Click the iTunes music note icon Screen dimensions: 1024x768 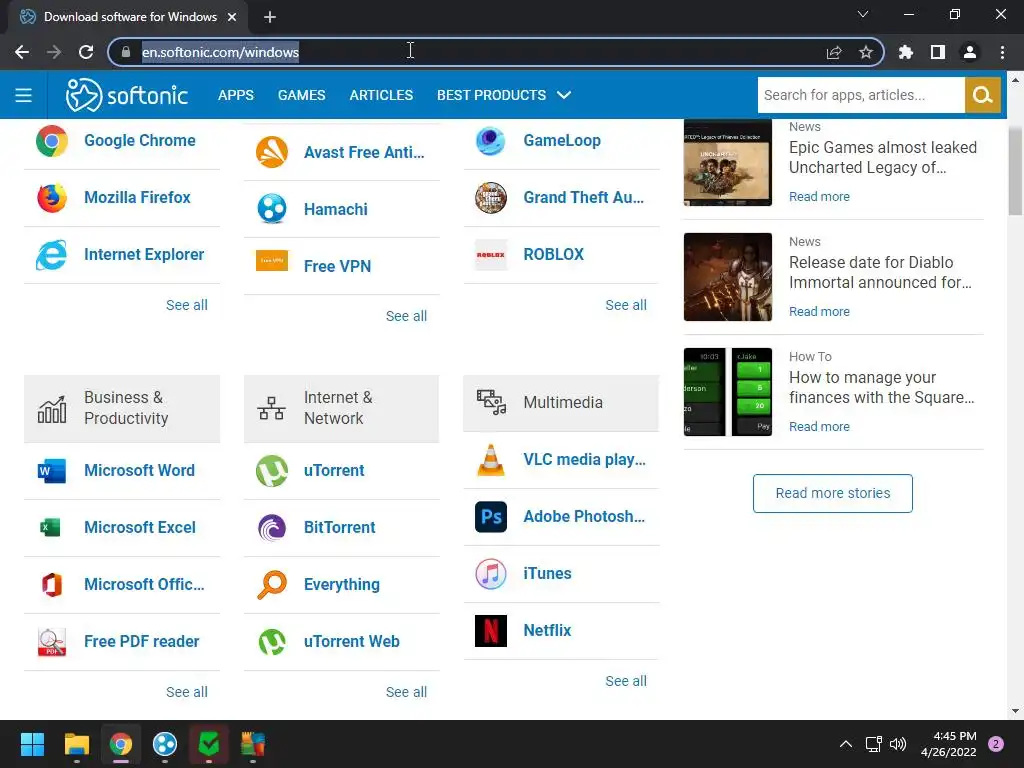tap(490, 574)
